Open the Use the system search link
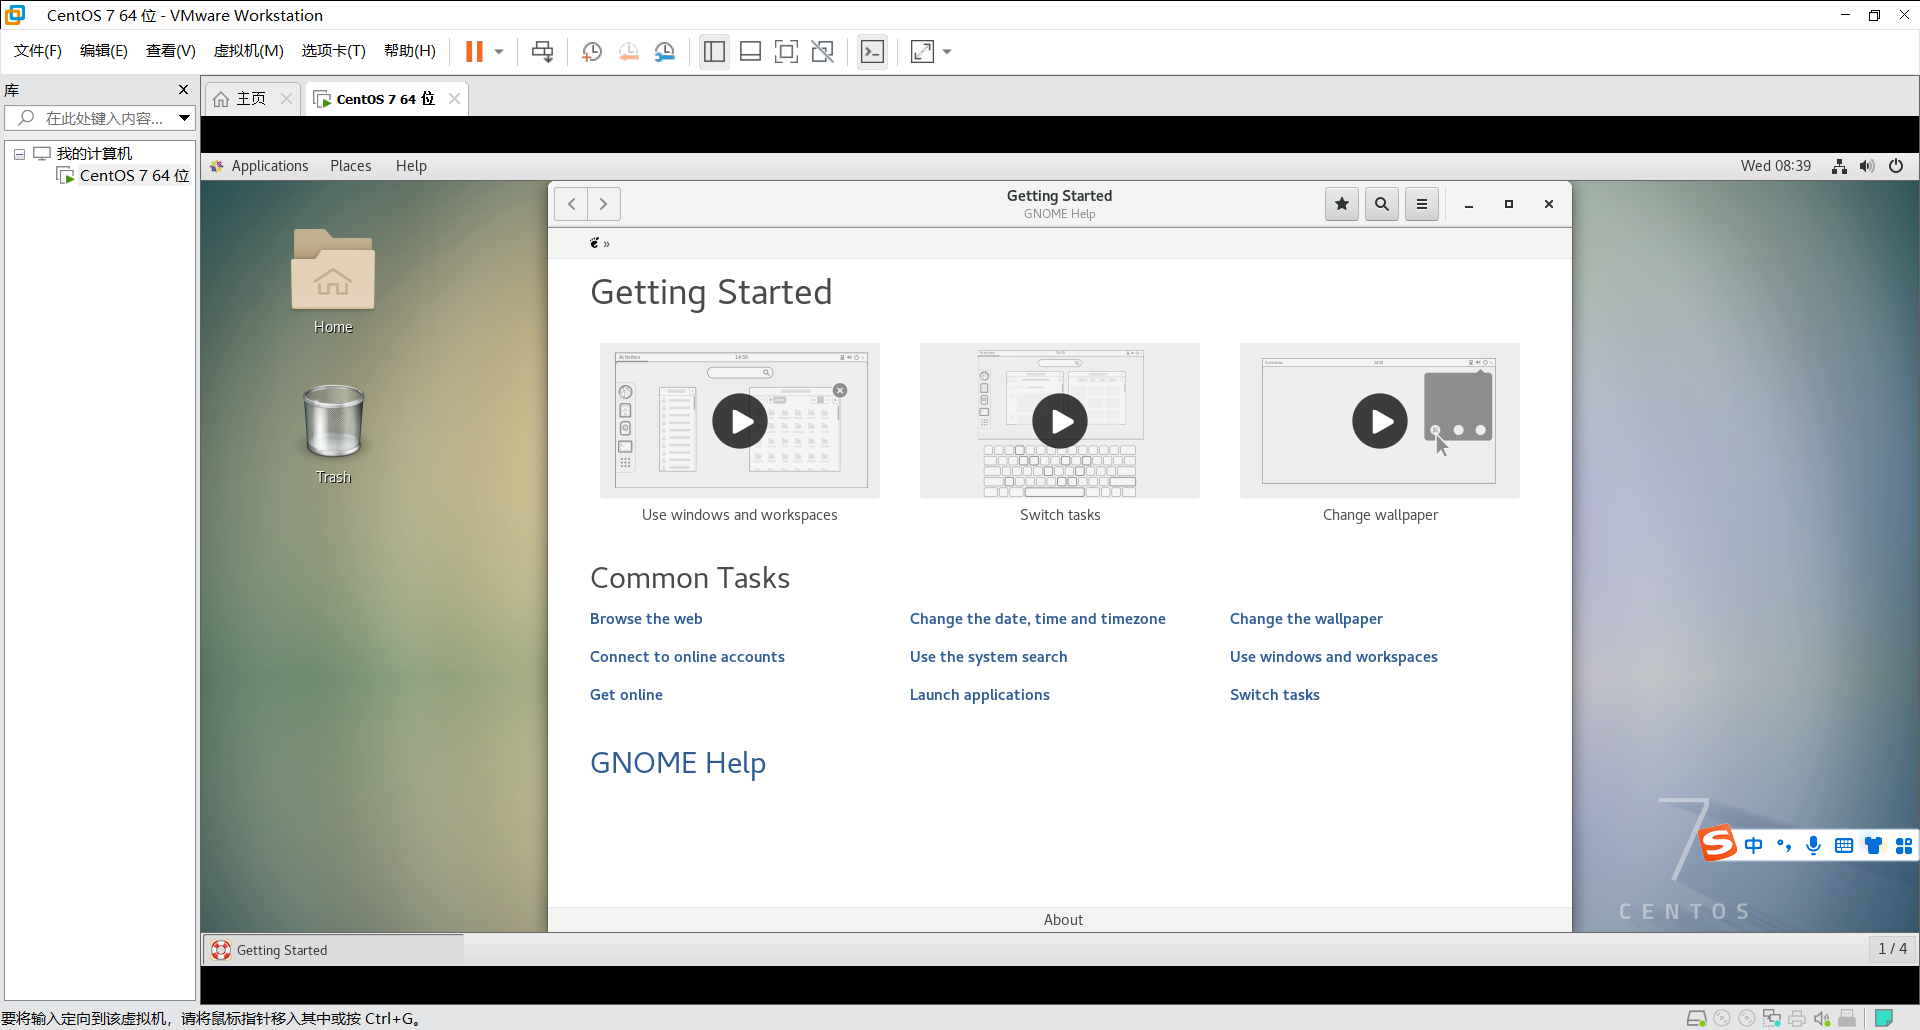Screen dimensions: 1920x1030 pyautogui.click(x=988, y=657)
